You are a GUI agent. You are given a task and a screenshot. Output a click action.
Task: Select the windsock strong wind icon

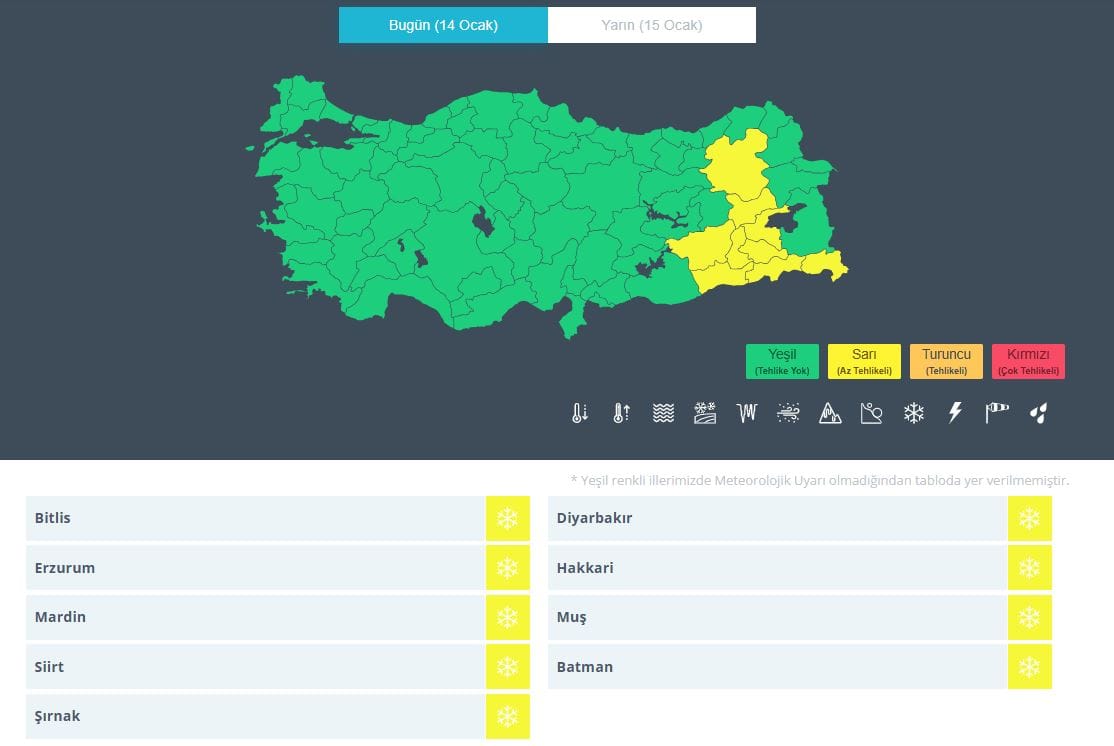pyautogui.click(x=997, y=413)
